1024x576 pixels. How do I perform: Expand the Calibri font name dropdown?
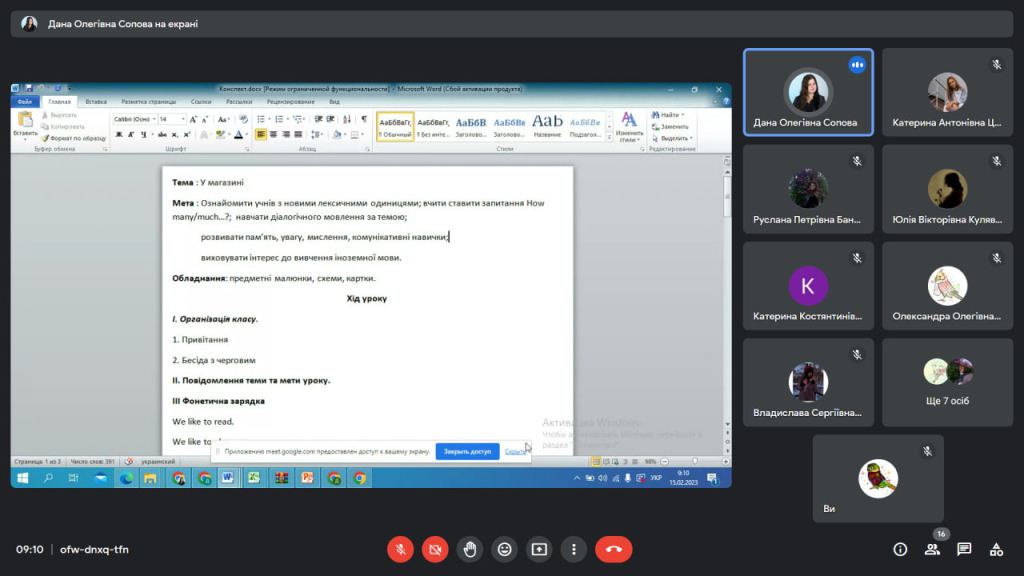click(x=153, y=119)
